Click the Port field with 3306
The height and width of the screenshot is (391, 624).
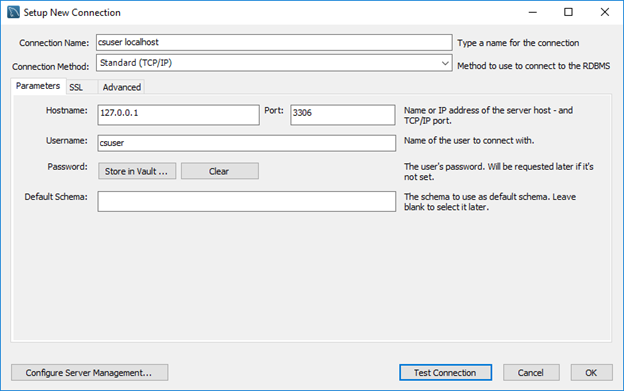343,115
